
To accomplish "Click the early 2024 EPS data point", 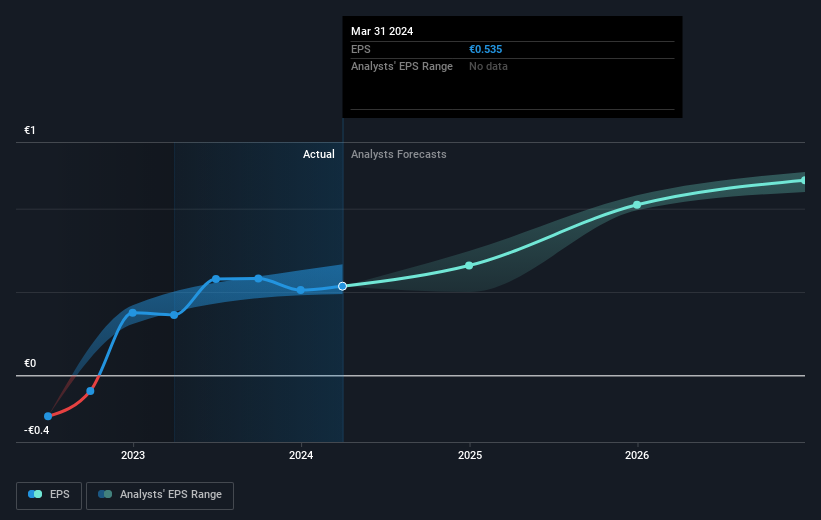I will 301,290.
